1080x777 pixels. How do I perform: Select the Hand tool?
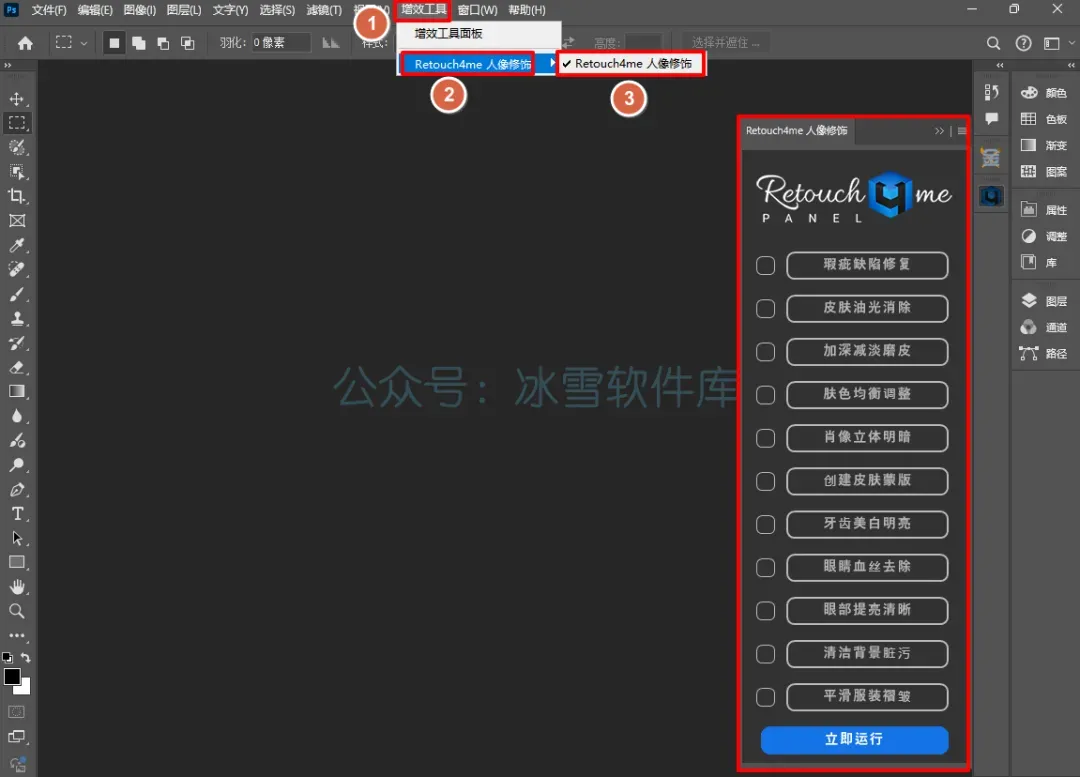(x=17, y=587)
